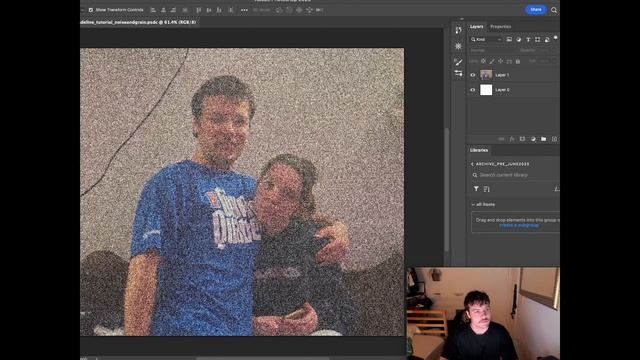Open the three-dots more align options
The width and height of the screenshot is (640, 360).
pos(244,10)
